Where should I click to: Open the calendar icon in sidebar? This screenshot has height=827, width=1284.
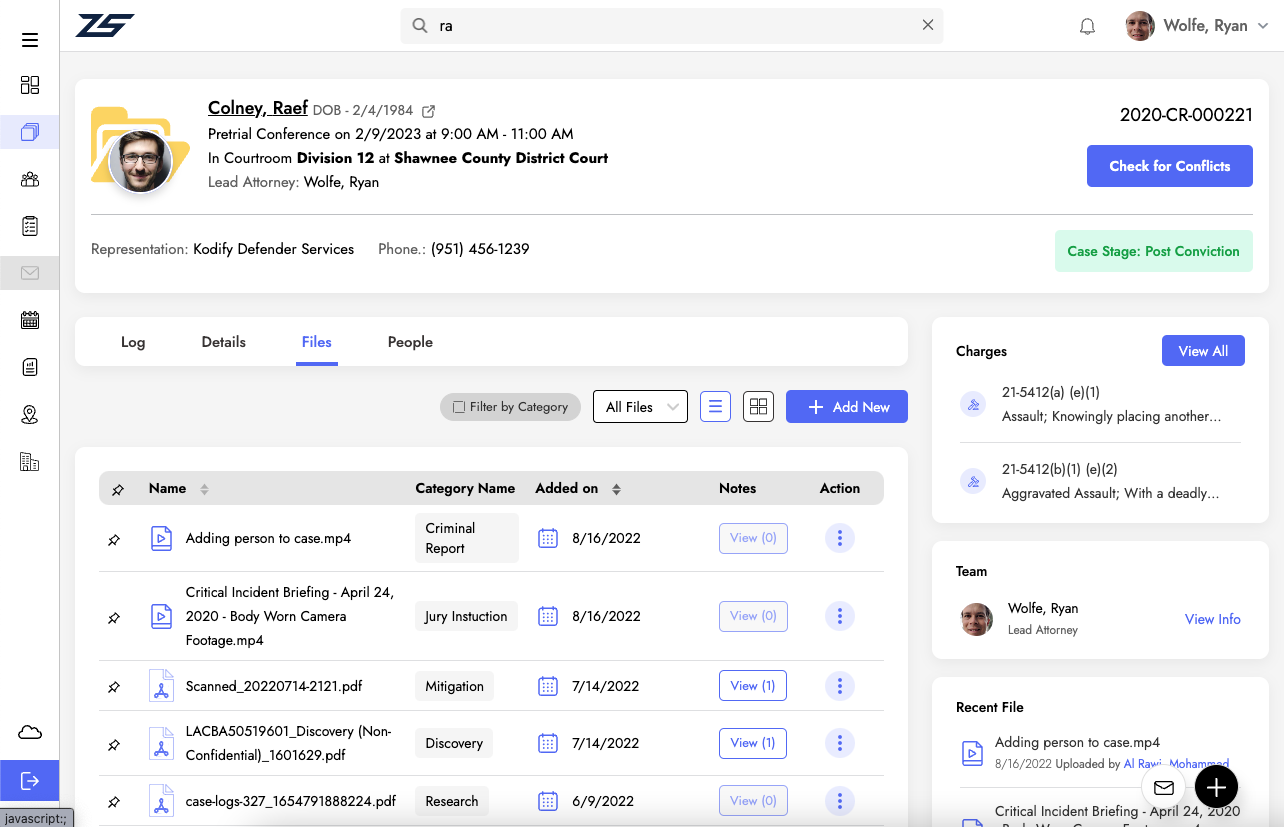pos(30,320)
